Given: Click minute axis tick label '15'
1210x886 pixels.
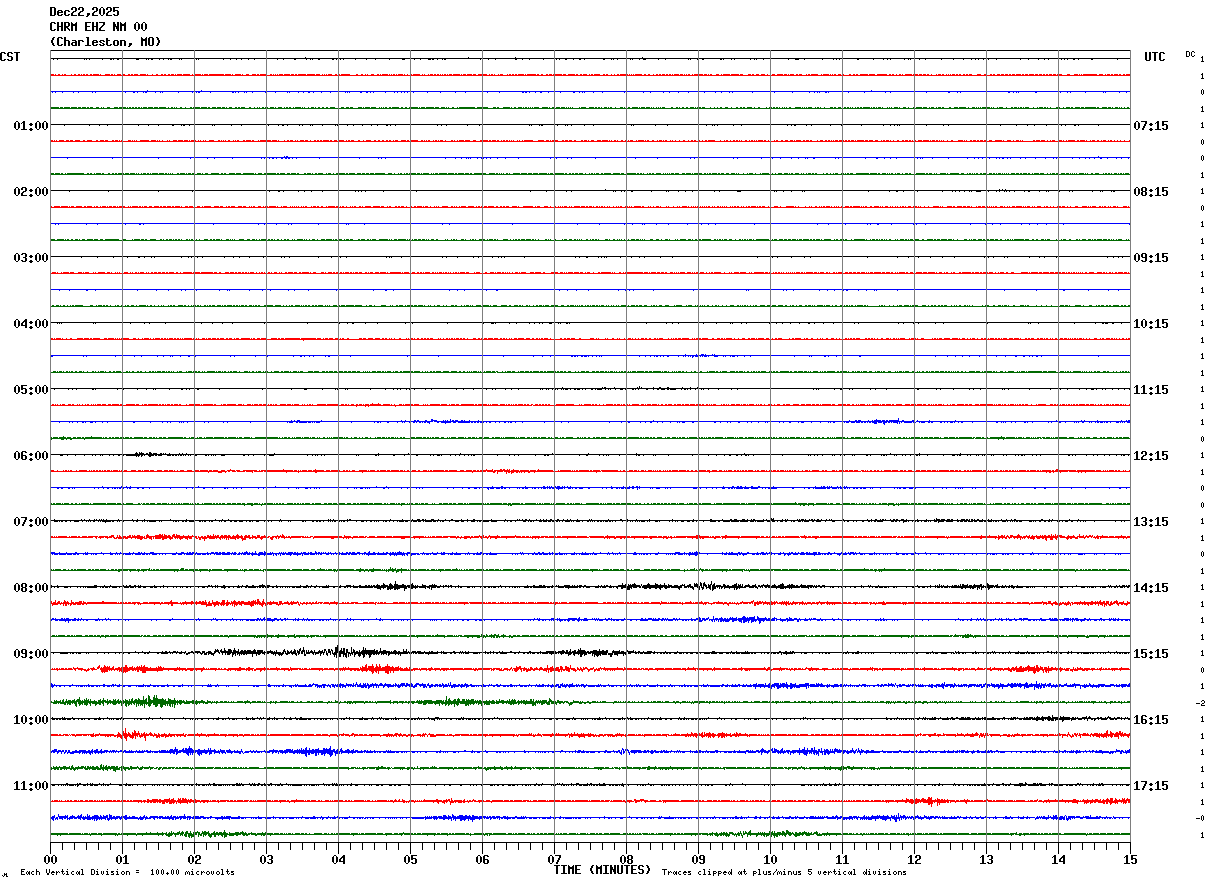Looking at the screenshot, I should click(1130, 859).
